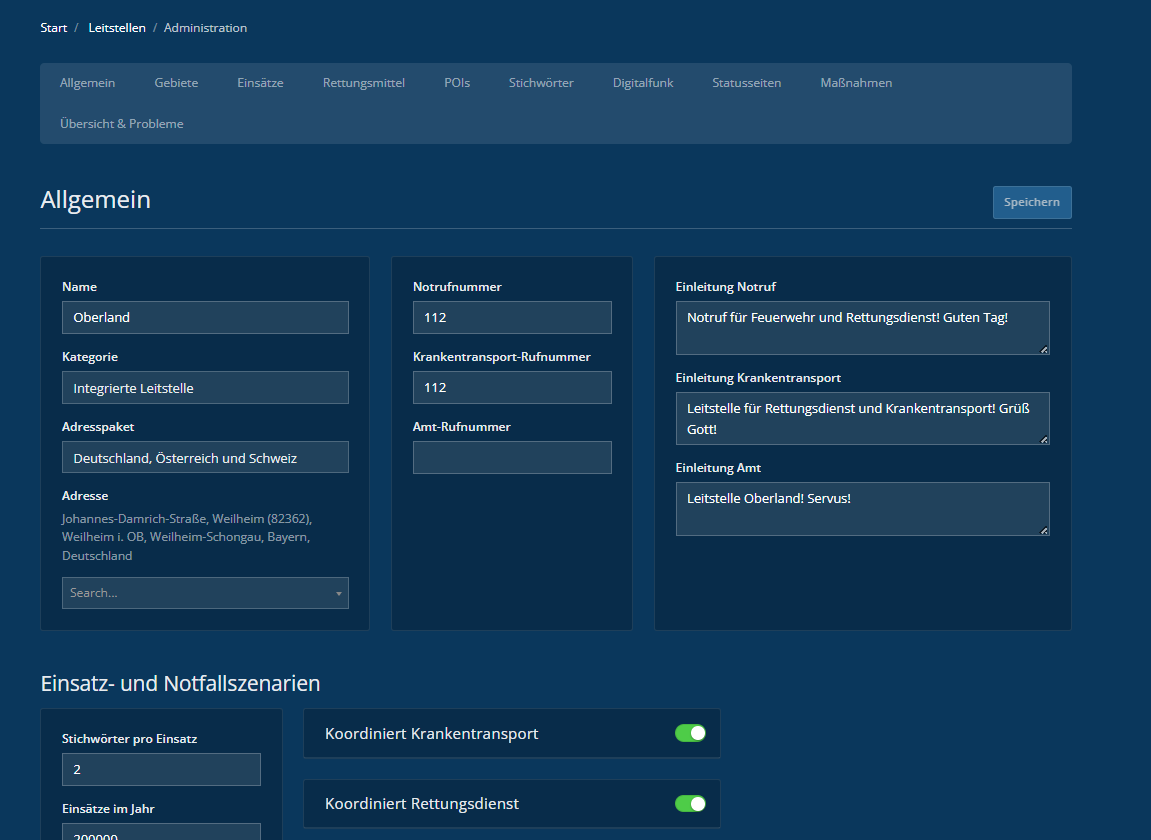Image resolution: width=1151 pixels, height=840 pixels.
Task: Click the Einleitung Notruf text area
Action: point(862,328)
